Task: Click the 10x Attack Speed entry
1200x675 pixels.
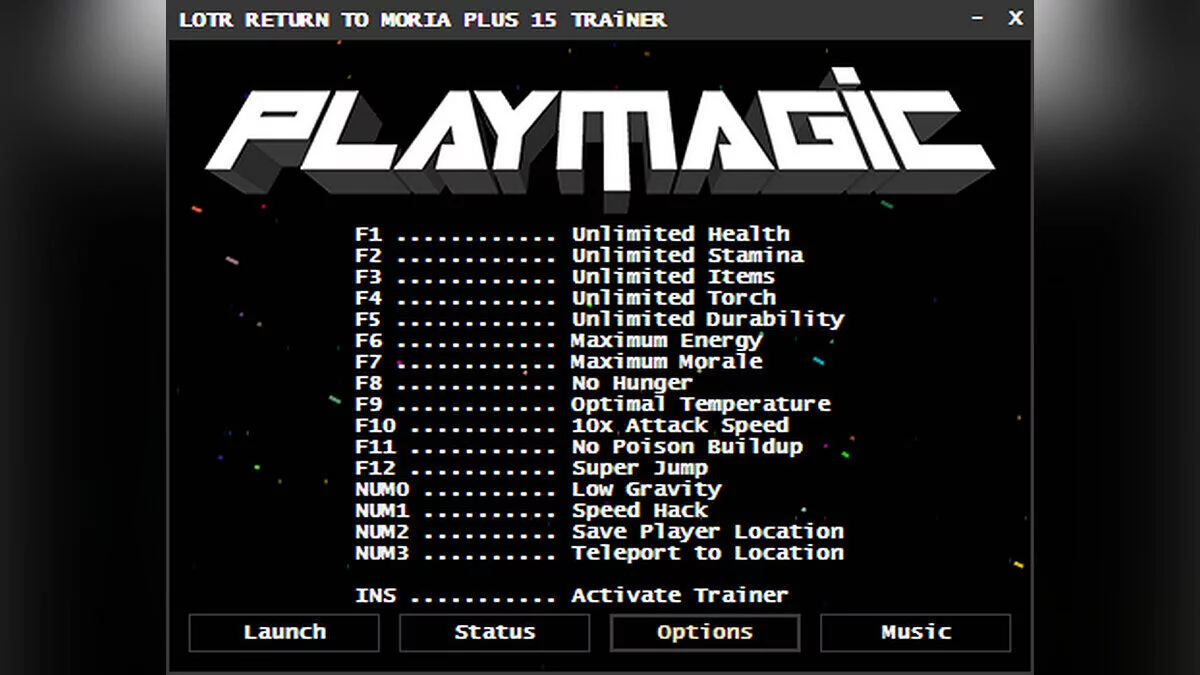Action: tap(679, 426)
